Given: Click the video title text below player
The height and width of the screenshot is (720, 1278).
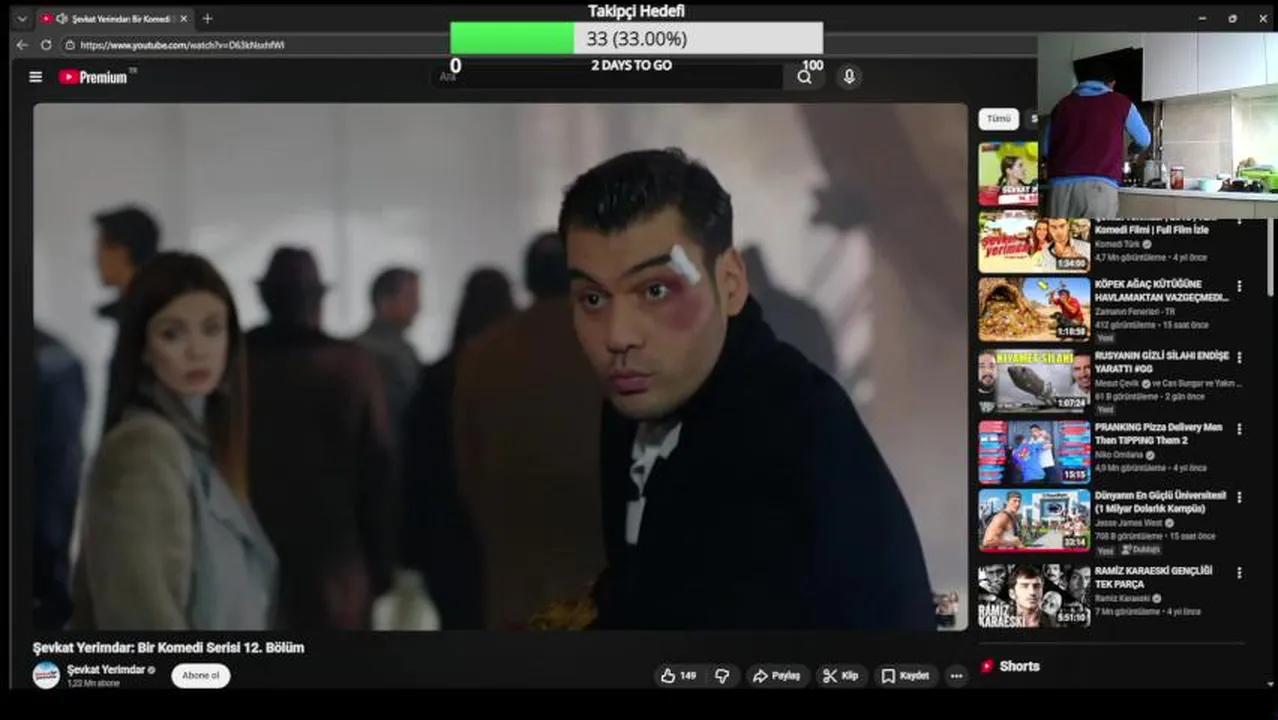Looking at the screenshot, I should tap(168, 648).
